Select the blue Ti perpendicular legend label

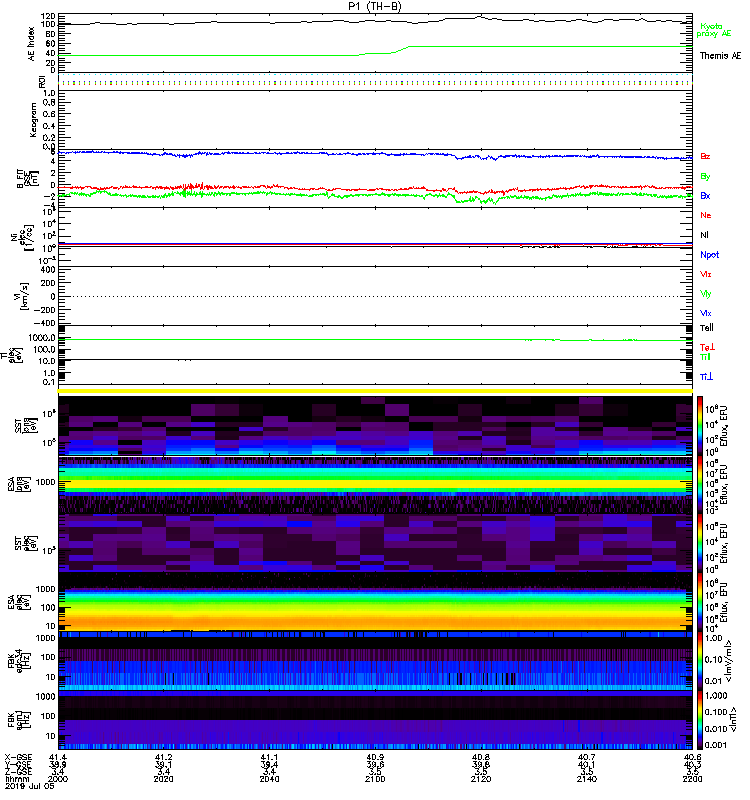(706, 377)
